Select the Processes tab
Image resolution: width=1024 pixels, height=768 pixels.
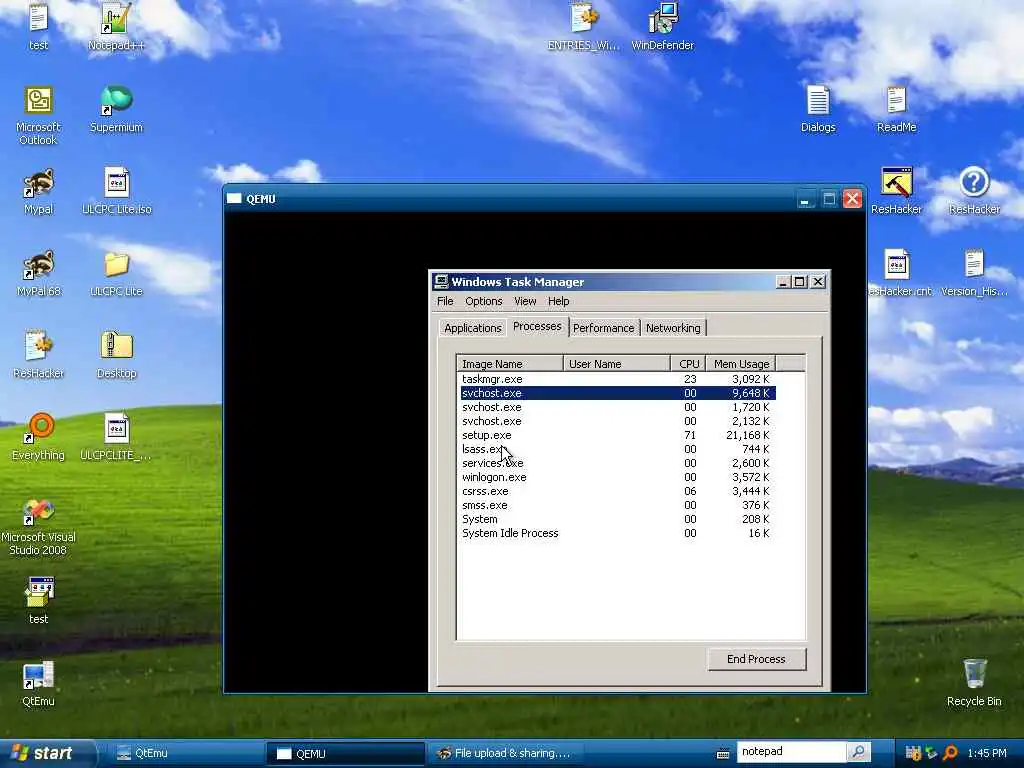[537, 327]
